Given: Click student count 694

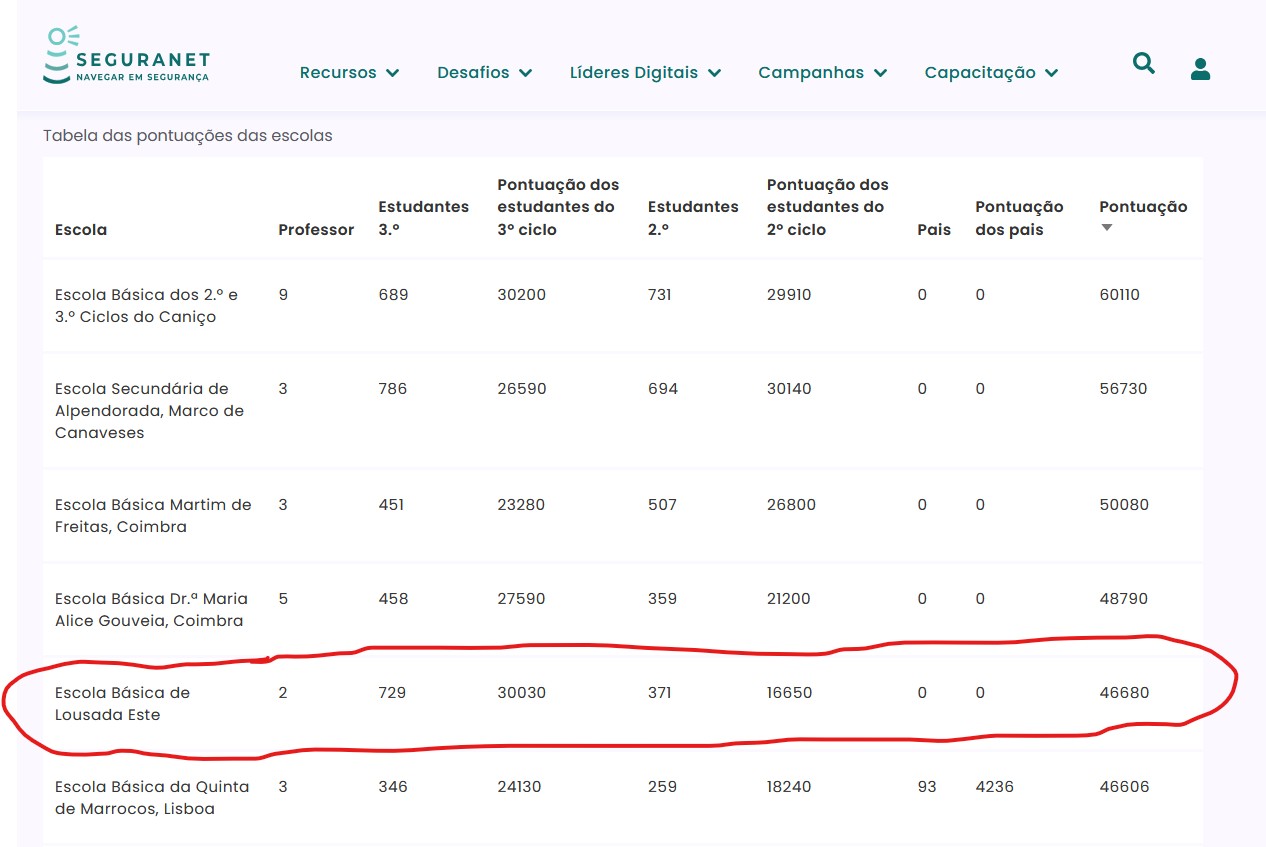Looking at the screenshot, I should point(663,389).
